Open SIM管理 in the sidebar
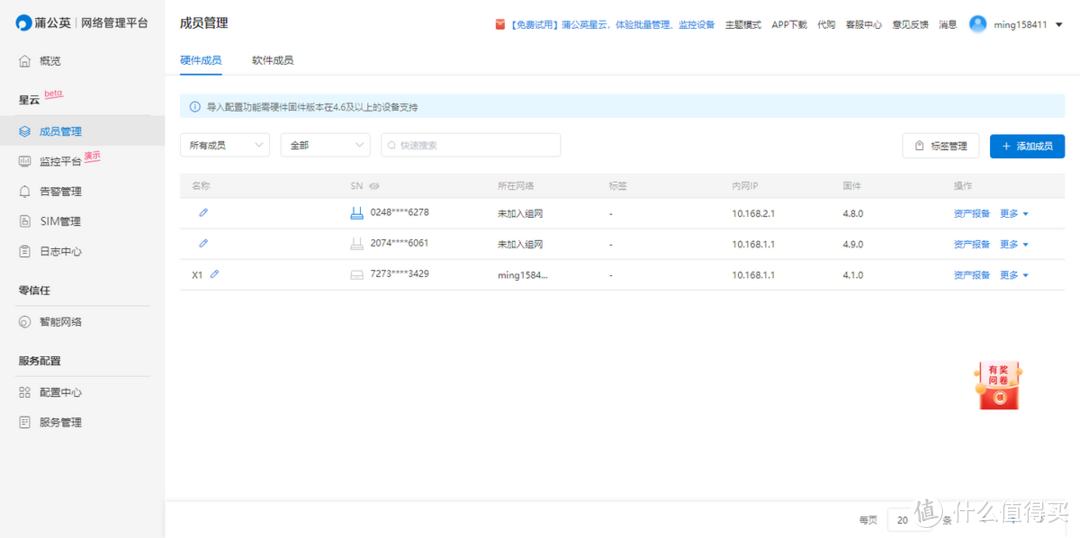The image size is (1080, 538). [60, 221]
